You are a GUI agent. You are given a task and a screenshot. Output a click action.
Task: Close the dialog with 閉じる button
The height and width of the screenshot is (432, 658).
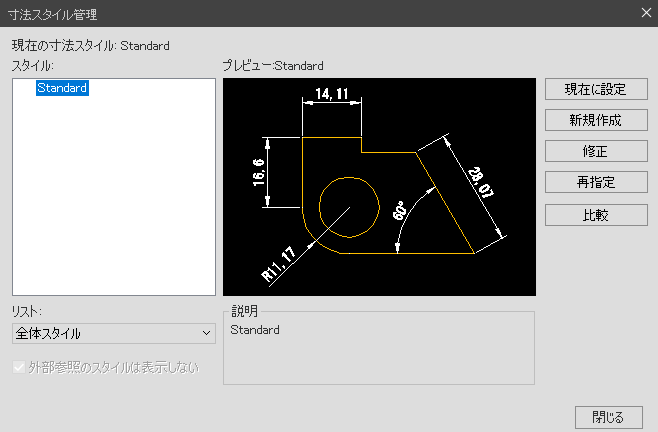[x=608, y=417]
